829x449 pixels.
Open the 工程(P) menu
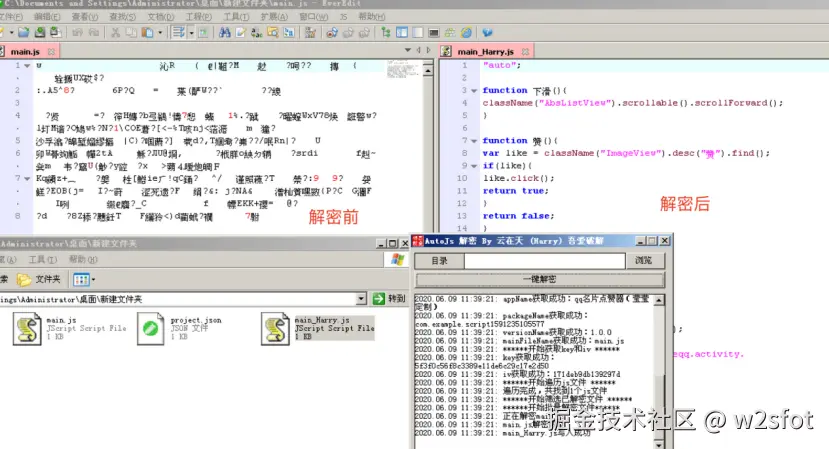pyautogui.click(x=198, y=17)
